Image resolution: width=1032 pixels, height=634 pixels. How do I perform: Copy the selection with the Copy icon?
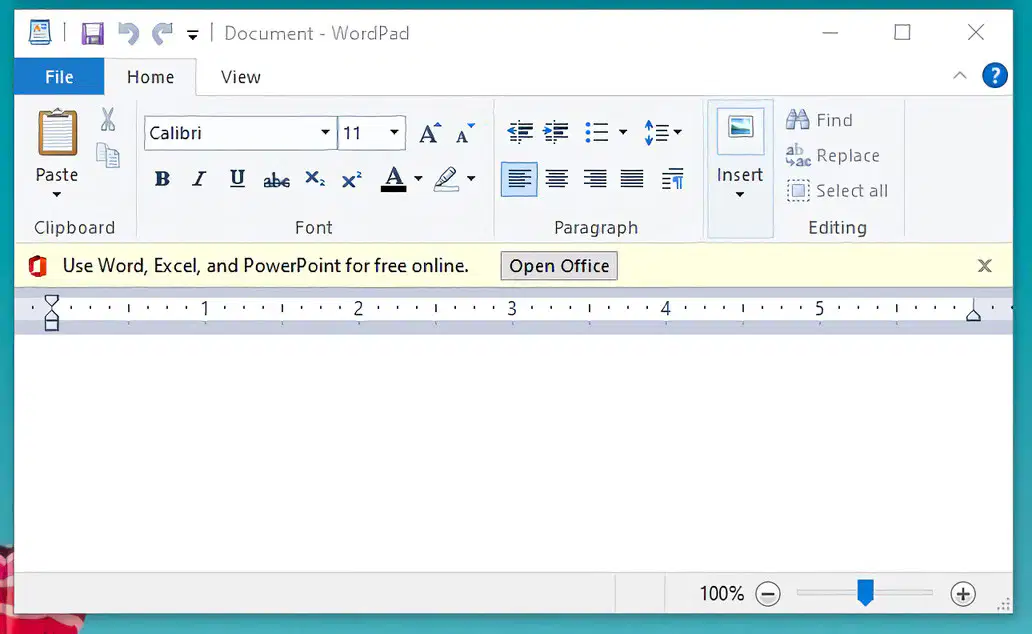pyautogui.click(x=108, y=155)
